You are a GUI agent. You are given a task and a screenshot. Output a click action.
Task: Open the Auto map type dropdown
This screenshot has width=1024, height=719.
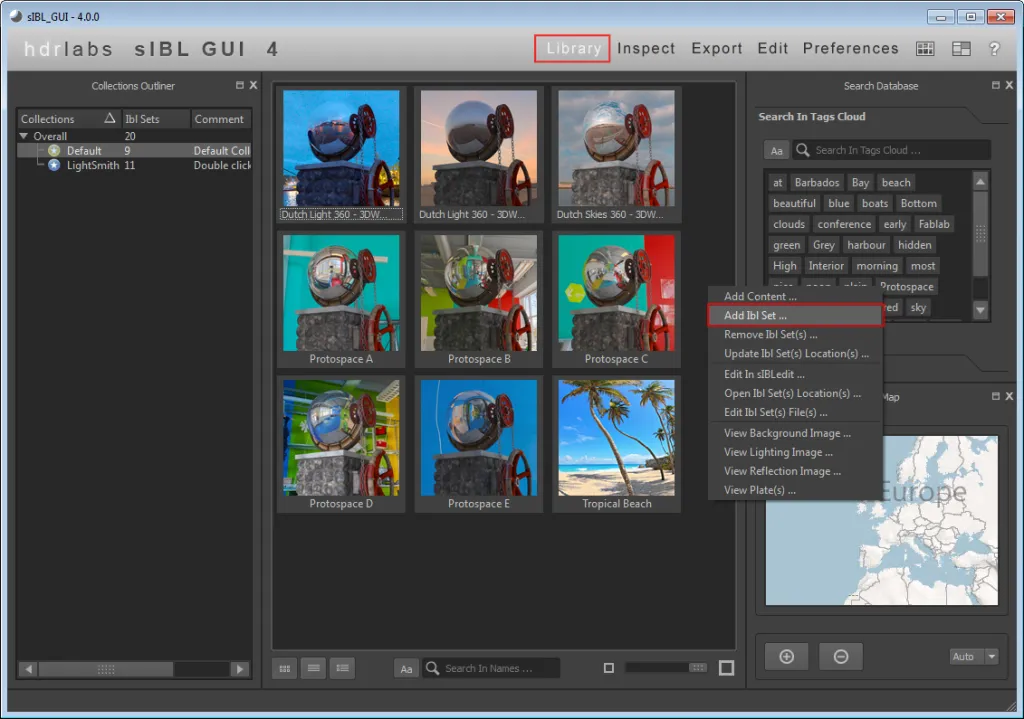[974, 656]
